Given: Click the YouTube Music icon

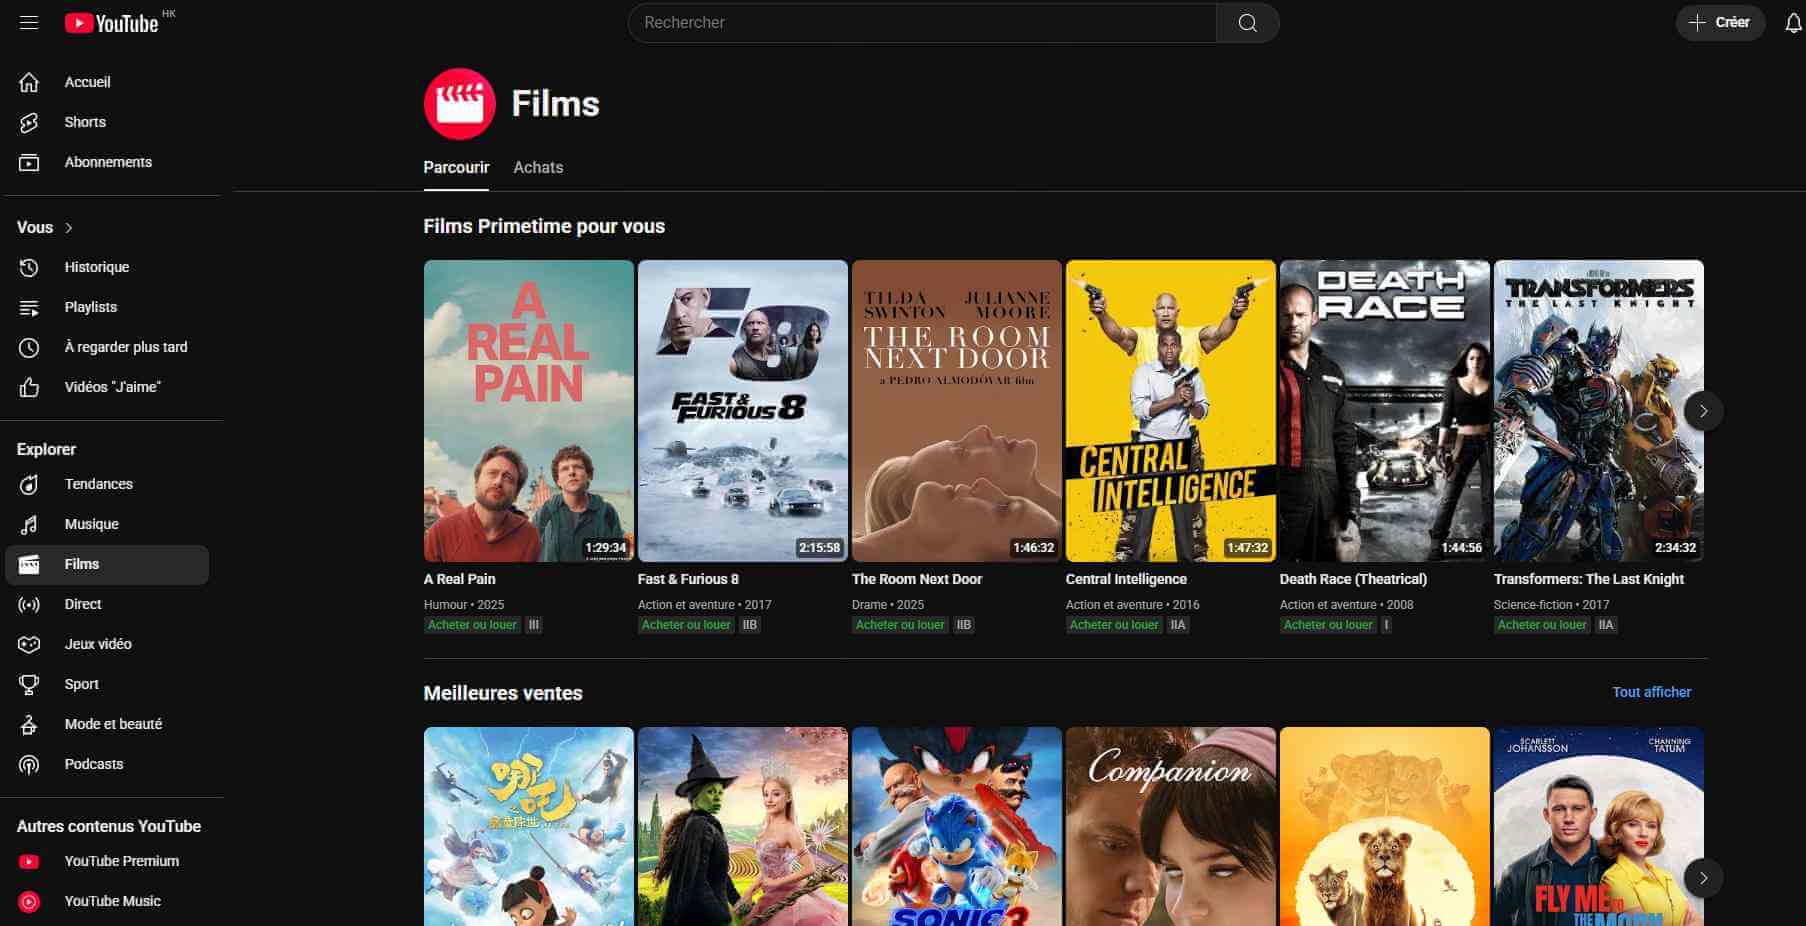Looking at the screenshot, I should coord(29,901).
